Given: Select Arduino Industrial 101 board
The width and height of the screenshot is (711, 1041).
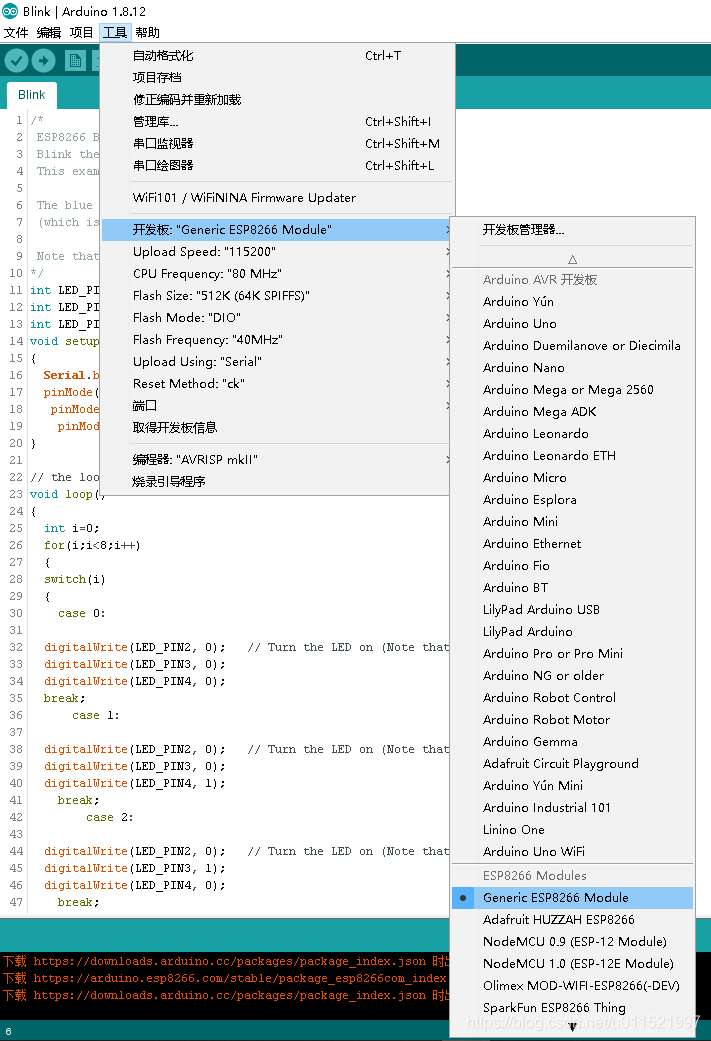Looking at the screenshot, I should click(x=572, y=807).
